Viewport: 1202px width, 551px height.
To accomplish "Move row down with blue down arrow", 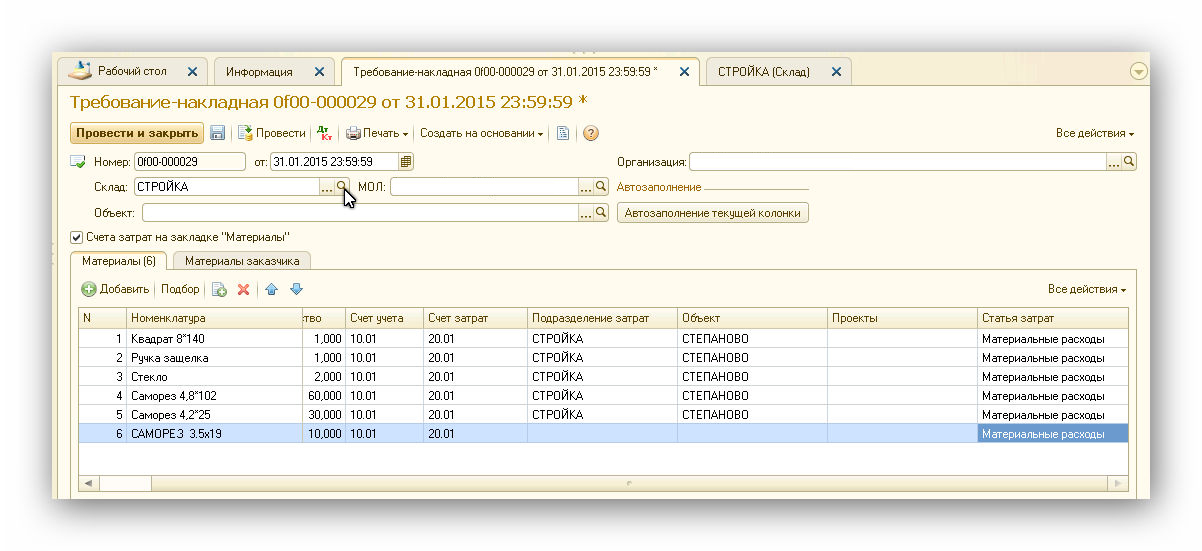I will point(296,289).
